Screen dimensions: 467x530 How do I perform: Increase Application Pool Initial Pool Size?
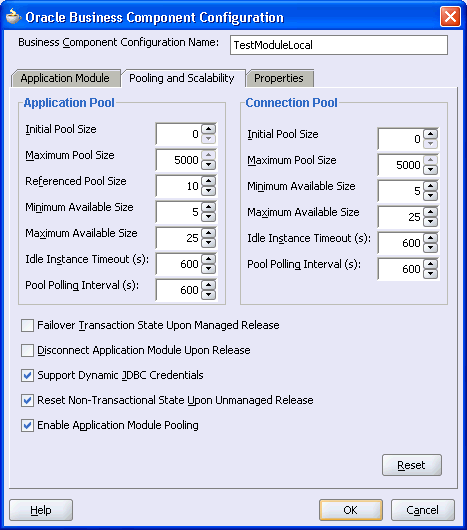click(208, 129)
